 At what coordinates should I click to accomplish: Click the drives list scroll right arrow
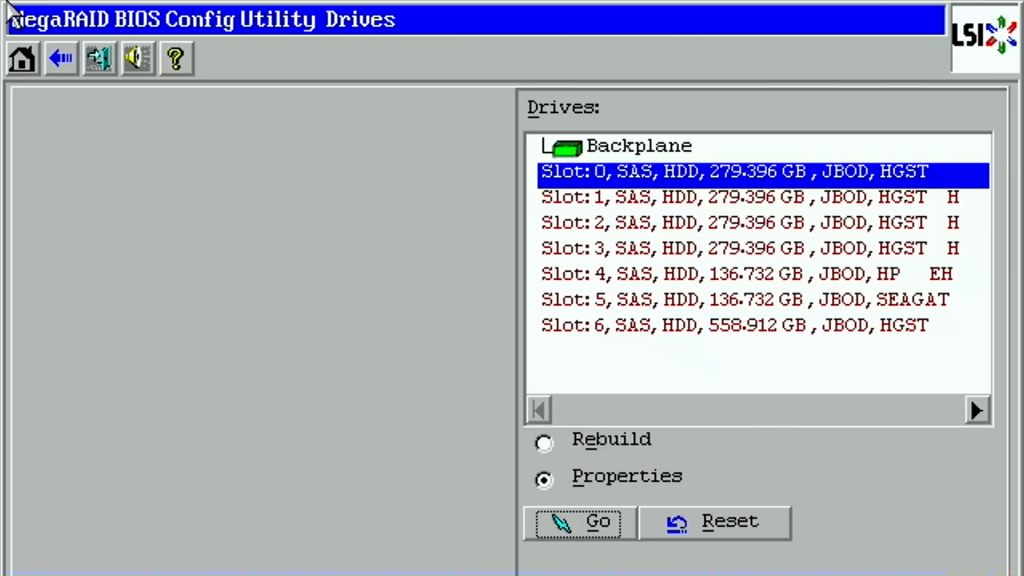pyautogui.click(x=977, y=410)
